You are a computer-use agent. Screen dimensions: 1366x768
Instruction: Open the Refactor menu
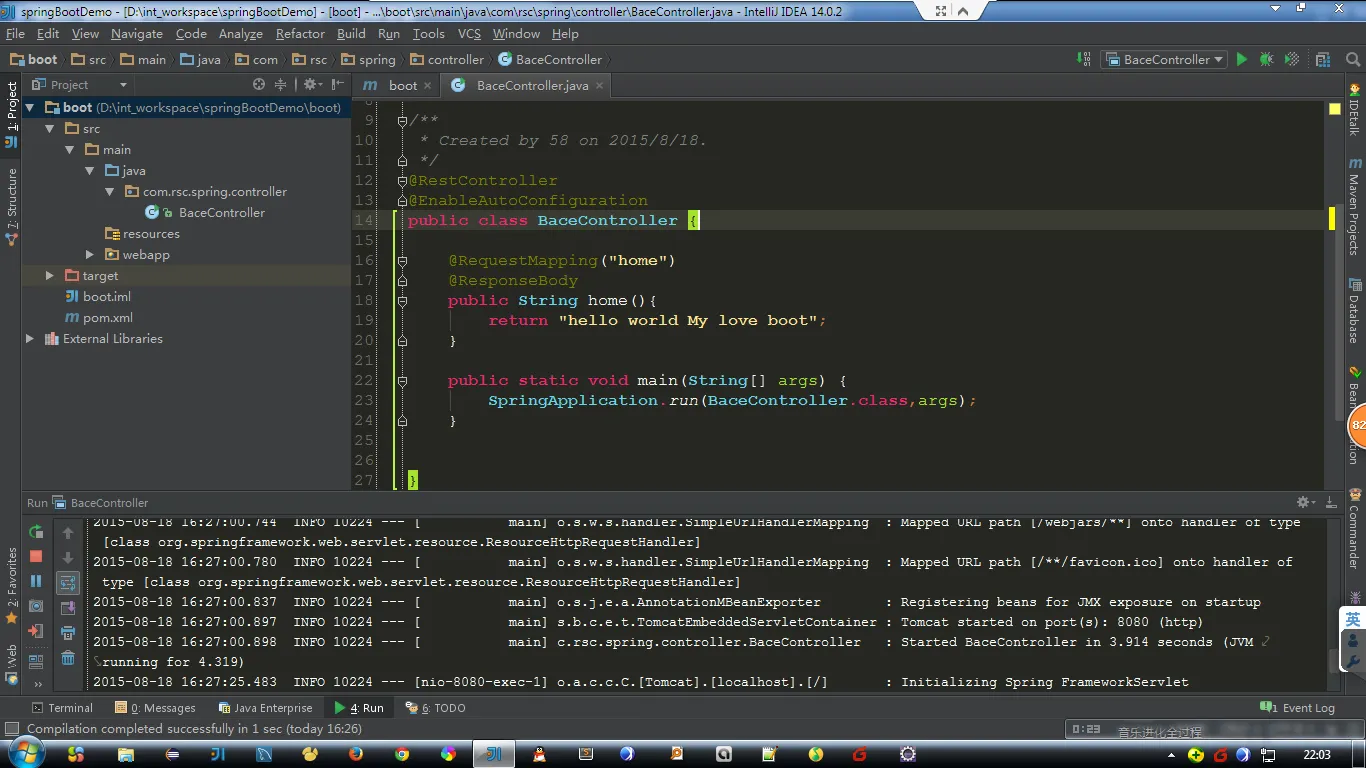point(300,33)
